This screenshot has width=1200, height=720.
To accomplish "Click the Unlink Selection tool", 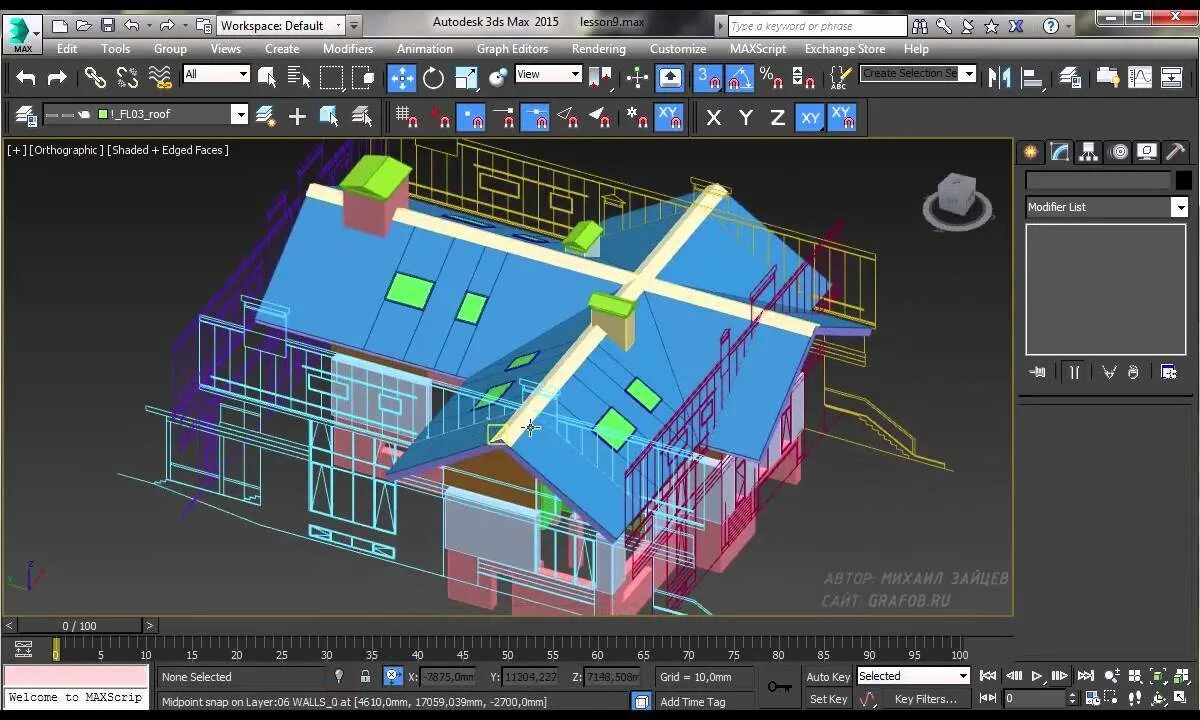I will (x=127, y=77).
